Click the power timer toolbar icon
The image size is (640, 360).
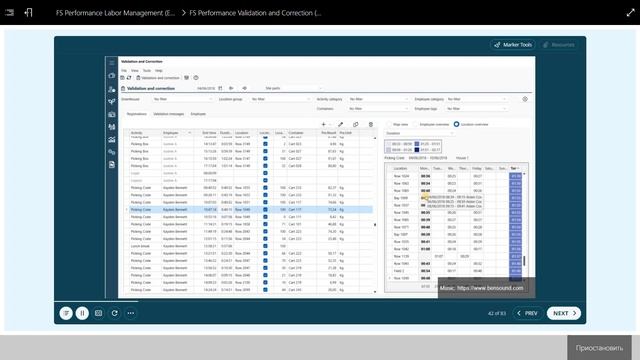(x=196, y=78)
